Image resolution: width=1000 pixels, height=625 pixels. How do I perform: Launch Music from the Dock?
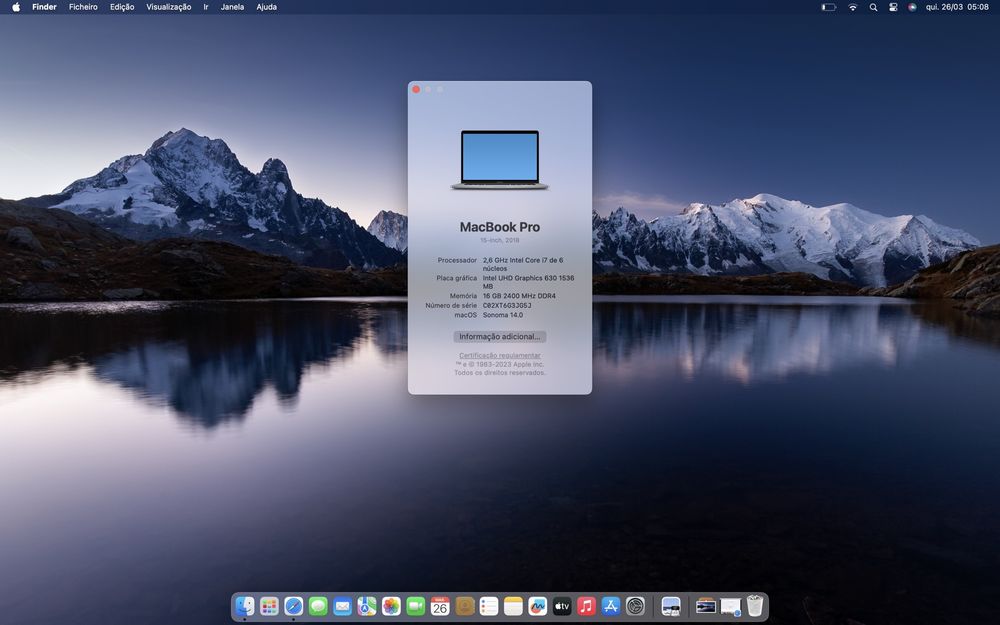(x=586, y=606)
